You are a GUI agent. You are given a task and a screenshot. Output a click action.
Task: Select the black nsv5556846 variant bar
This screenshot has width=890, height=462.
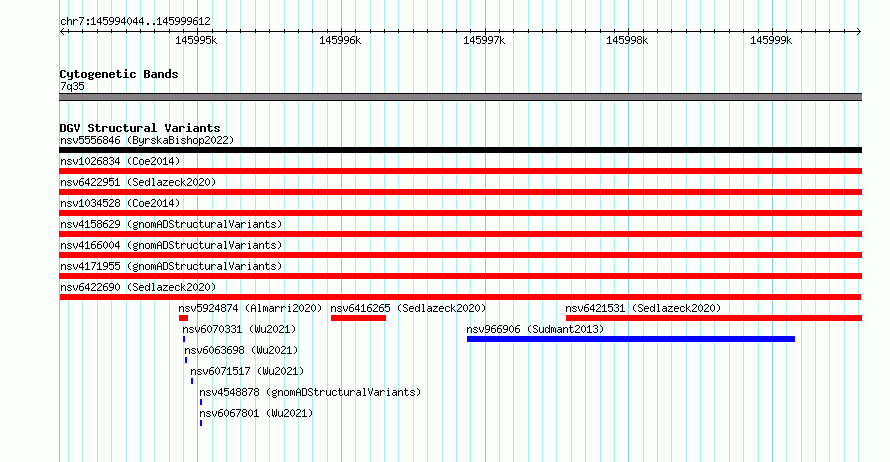click(x=460, y=150)
